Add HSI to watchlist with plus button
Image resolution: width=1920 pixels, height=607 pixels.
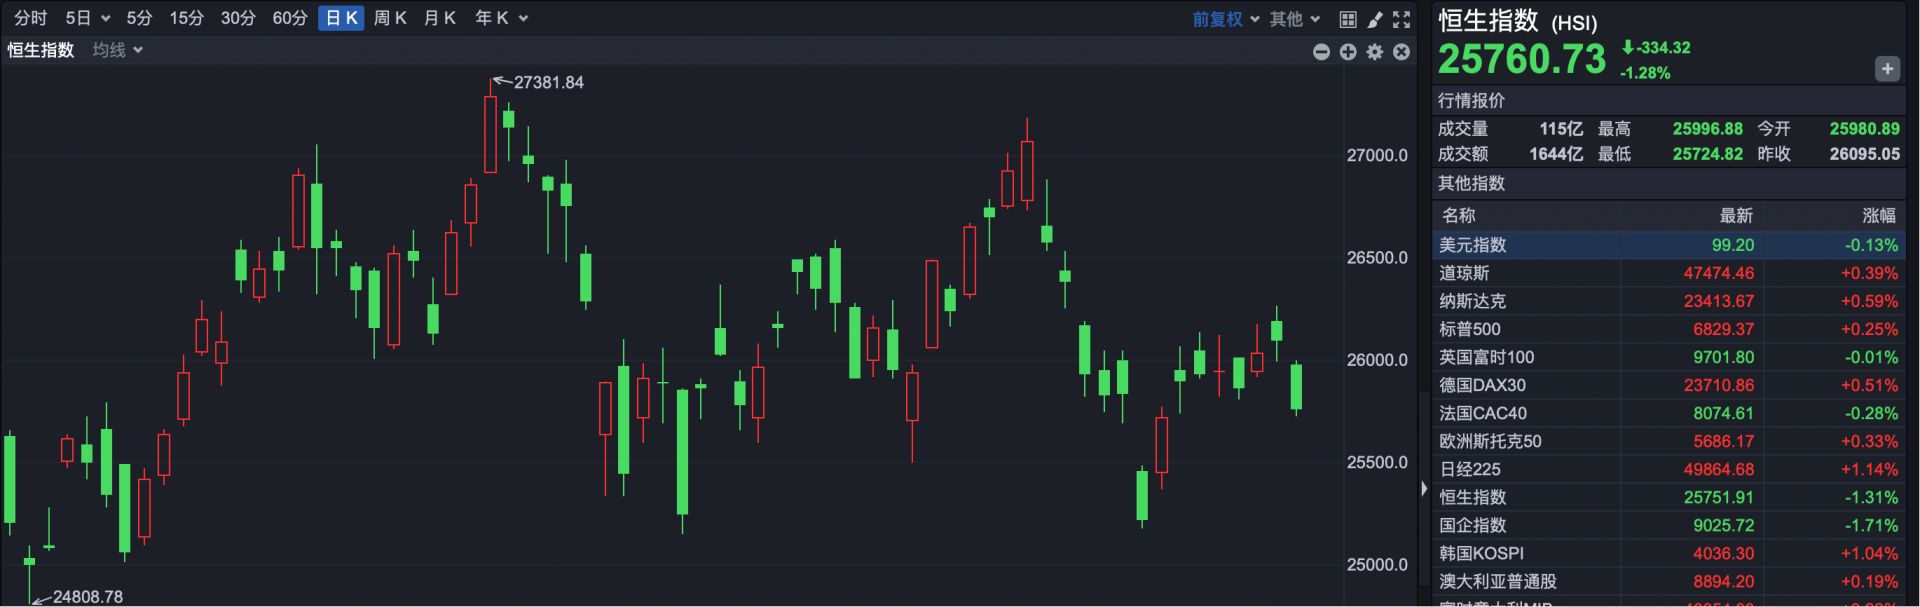click(x=1886, y=69)
